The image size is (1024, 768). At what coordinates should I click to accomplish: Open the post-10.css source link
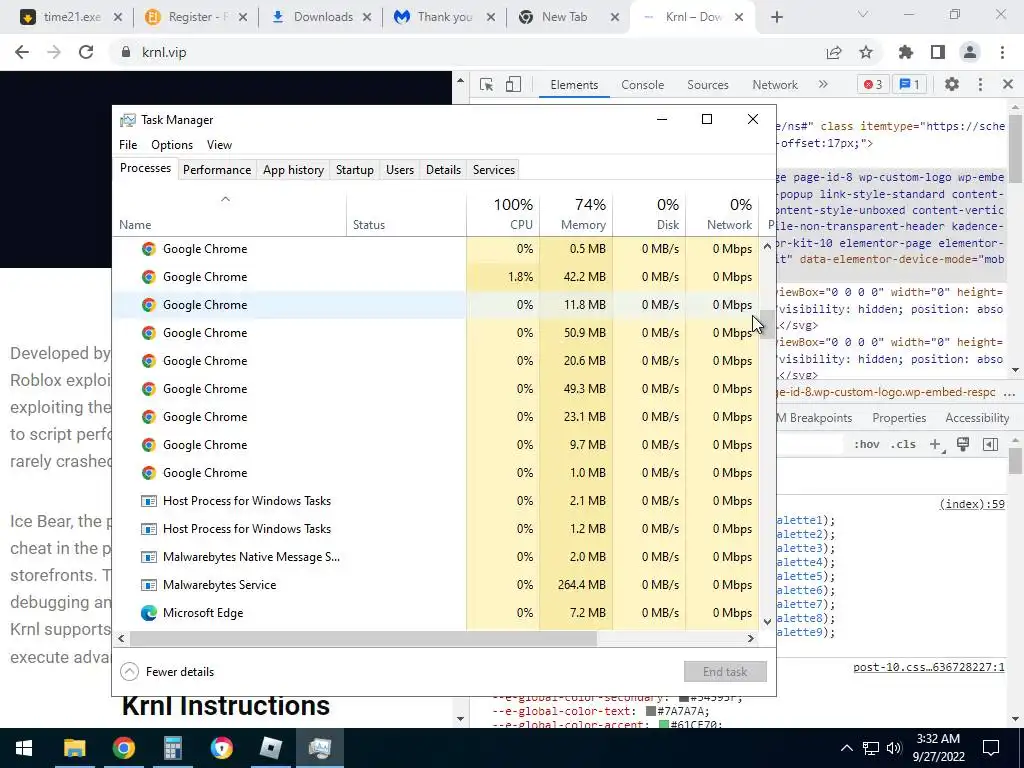(929, 667)
